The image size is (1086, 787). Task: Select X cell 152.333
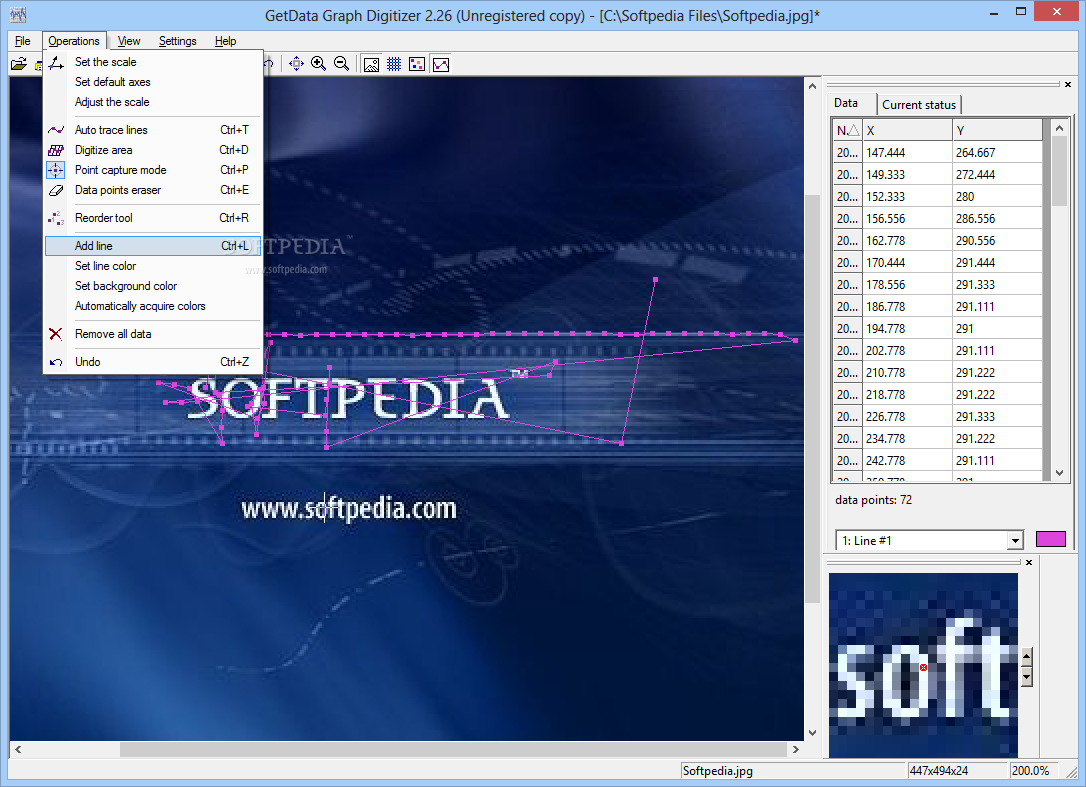point(907,197)
